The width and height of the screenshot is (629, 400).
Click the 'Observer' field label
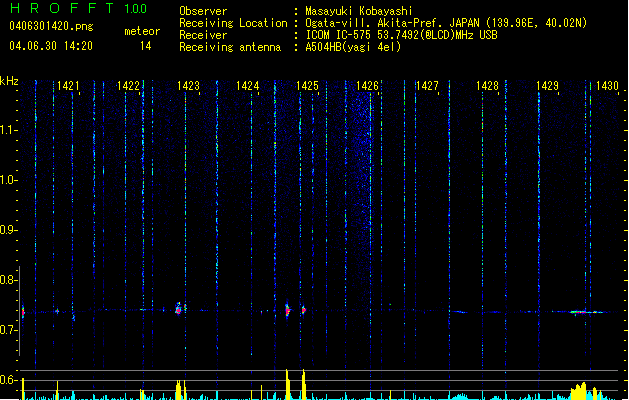203,11
